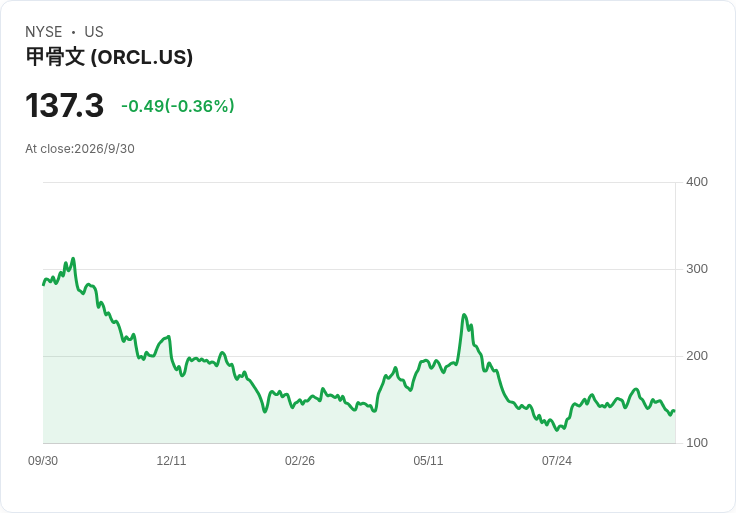
Task: Click the 200 price axis label
Action: 697,356
